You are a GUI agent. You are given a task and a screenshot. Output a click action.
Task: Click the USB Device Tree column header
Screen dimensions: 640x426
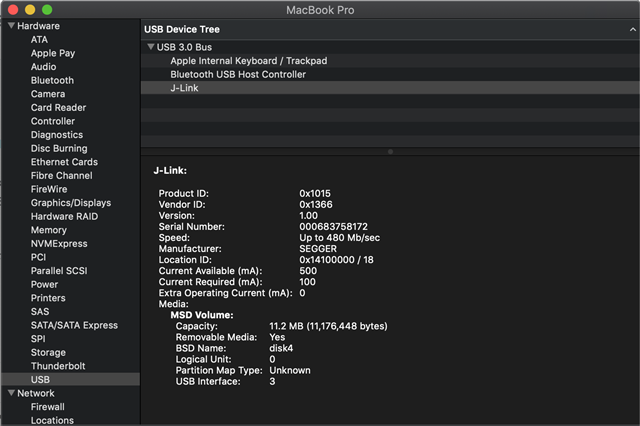click(x=390, y=29)
